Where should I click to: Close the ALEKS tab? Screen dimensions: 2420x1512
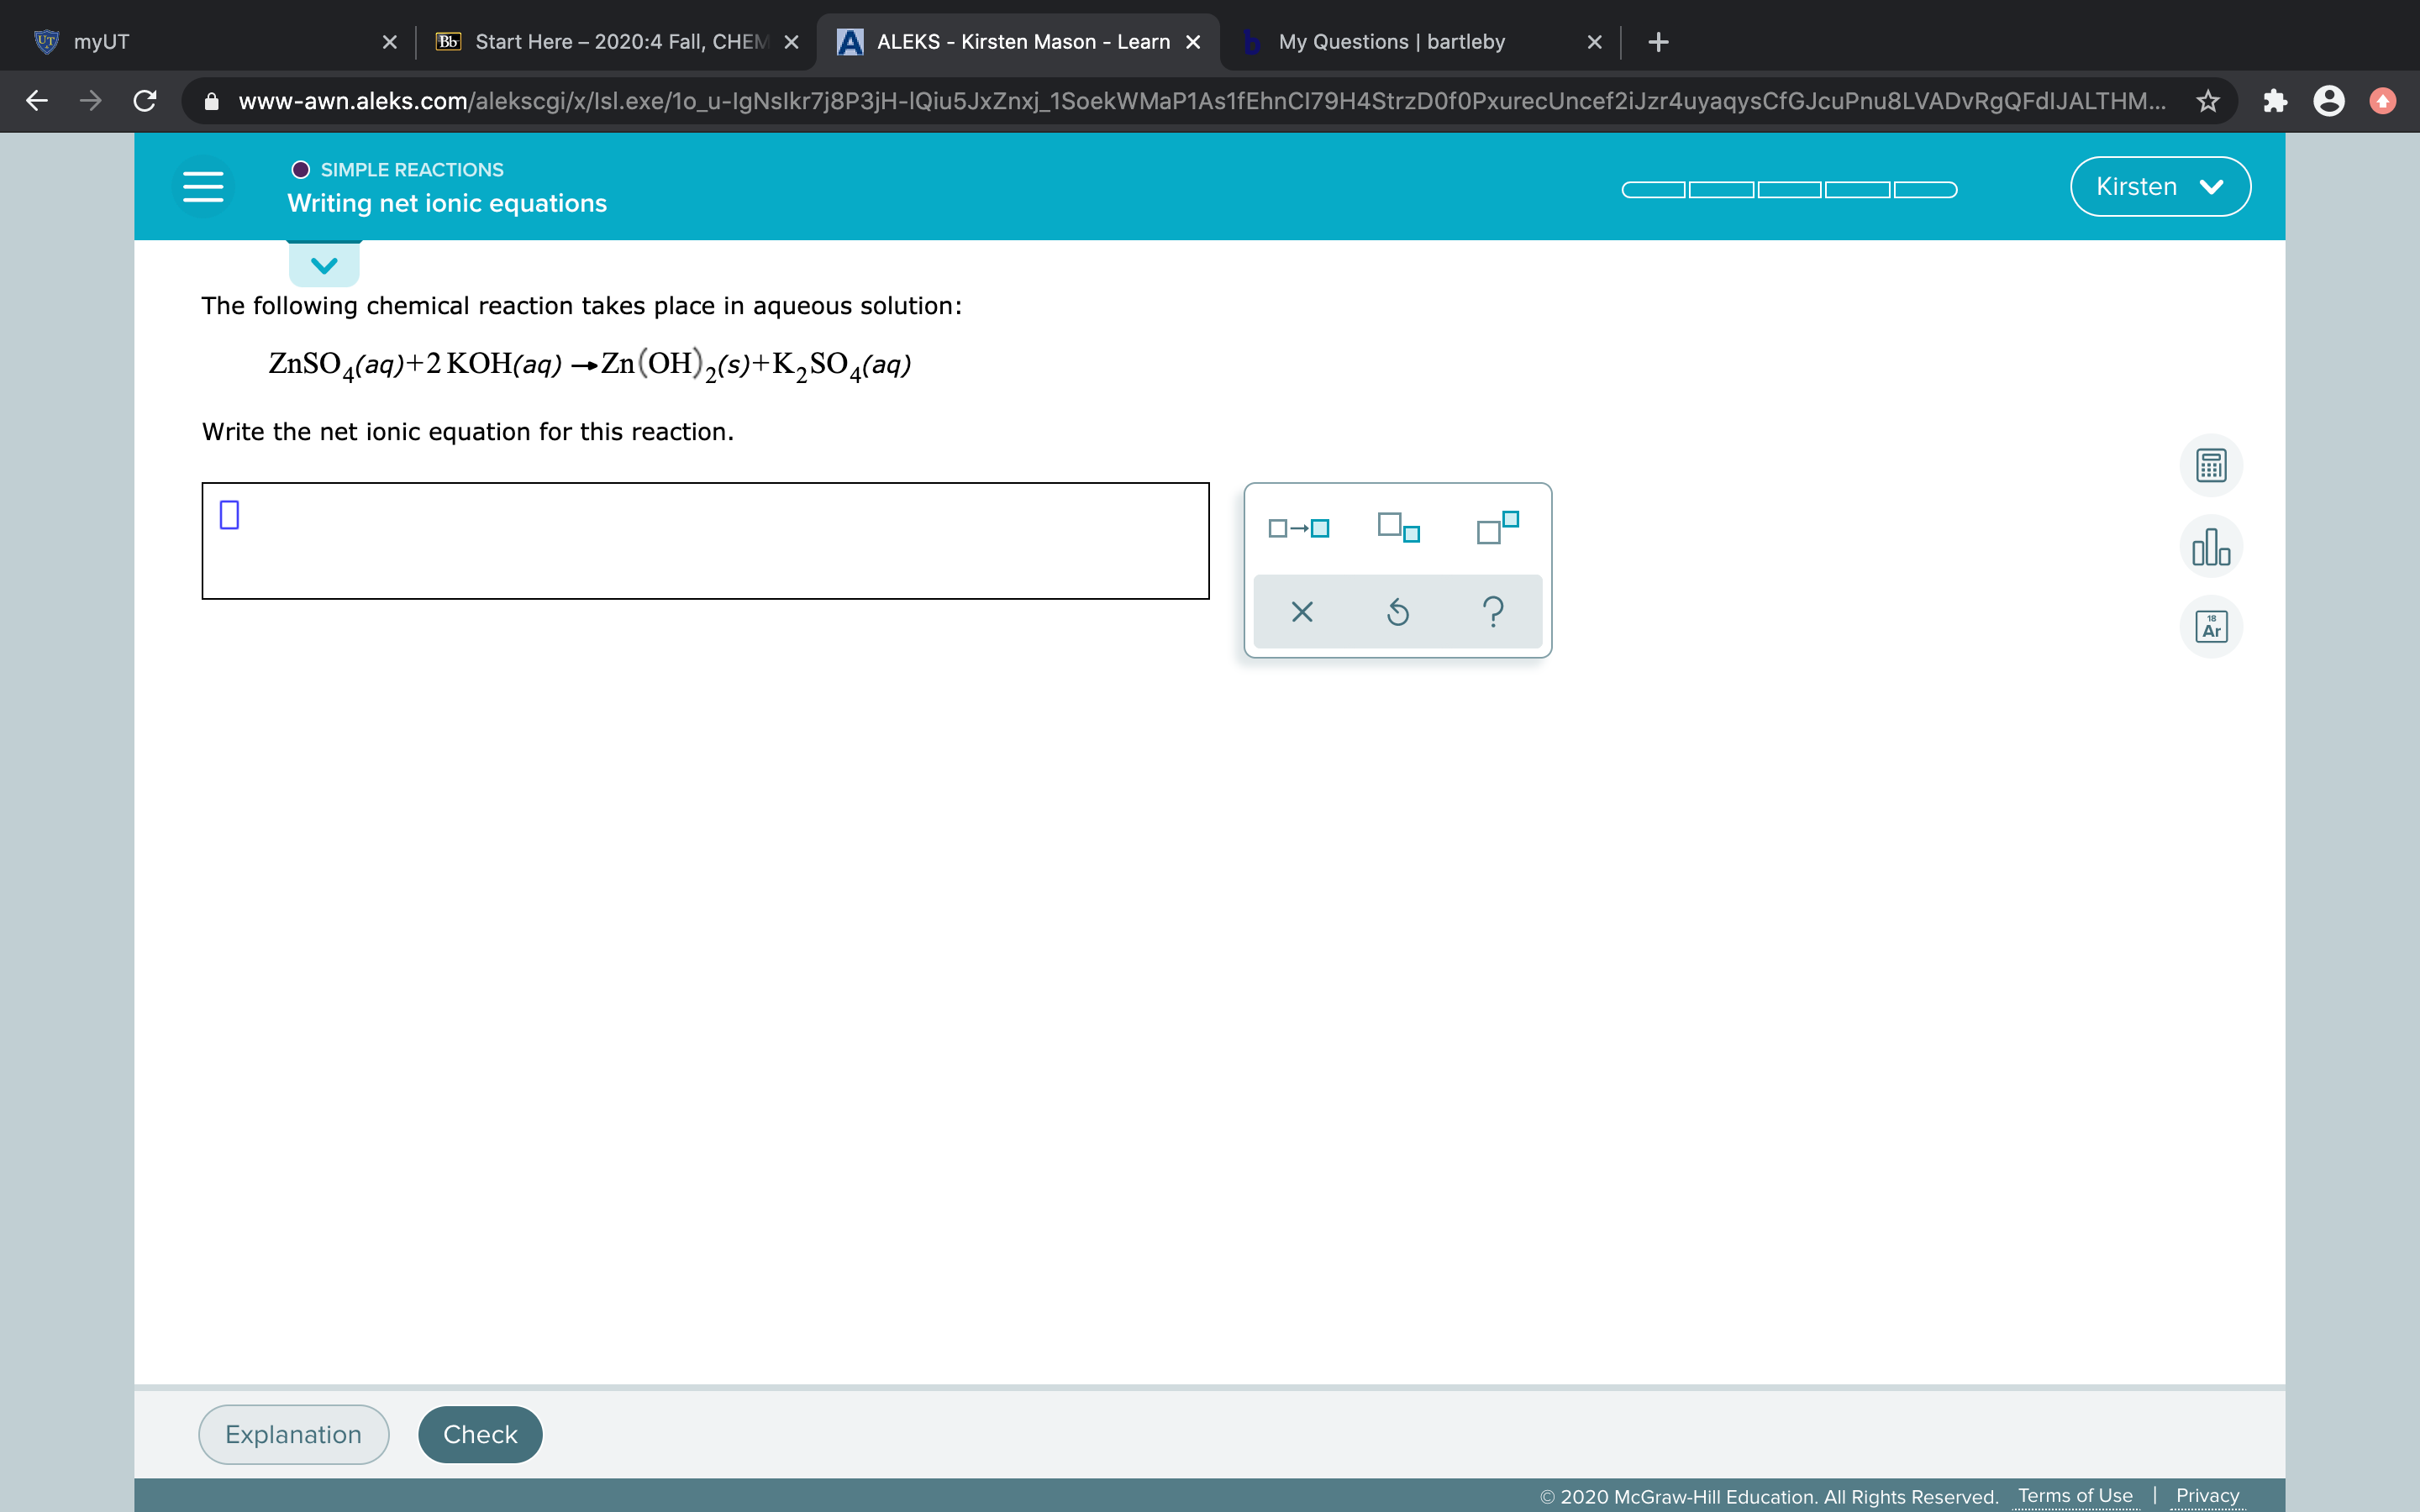point(1193,42)
